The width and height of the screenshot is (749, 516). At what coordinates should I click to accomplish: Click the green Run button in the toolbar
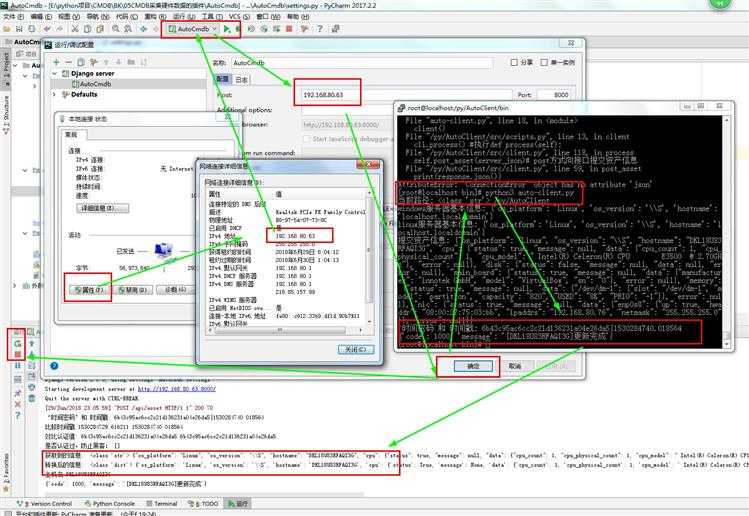click(x=226, y=29)
